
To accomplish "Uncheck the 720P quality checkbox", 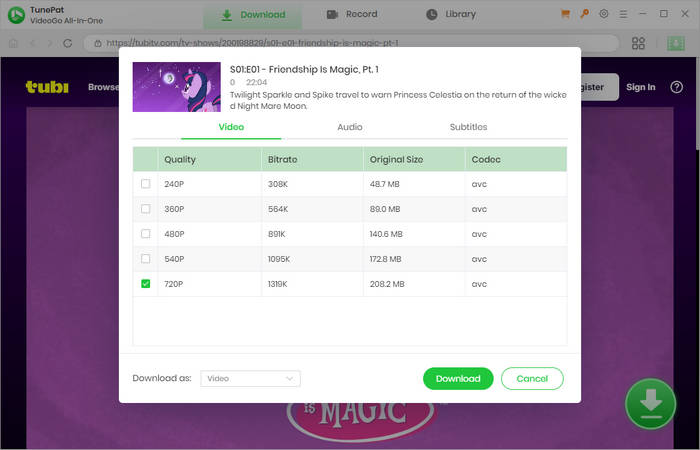I will tap(146, 284).
